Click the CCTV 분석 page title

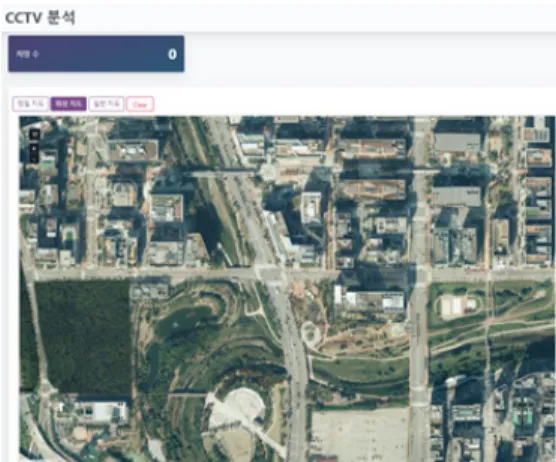[40, 18]
